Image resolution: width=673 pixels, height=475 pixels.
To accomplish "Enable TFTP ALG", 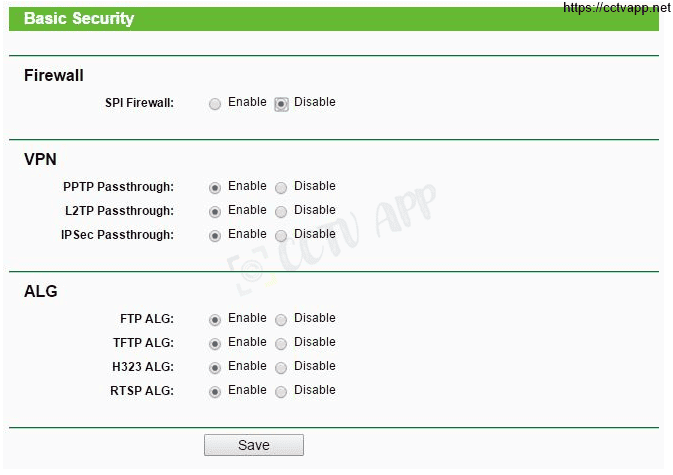I will tap(215, 343).
